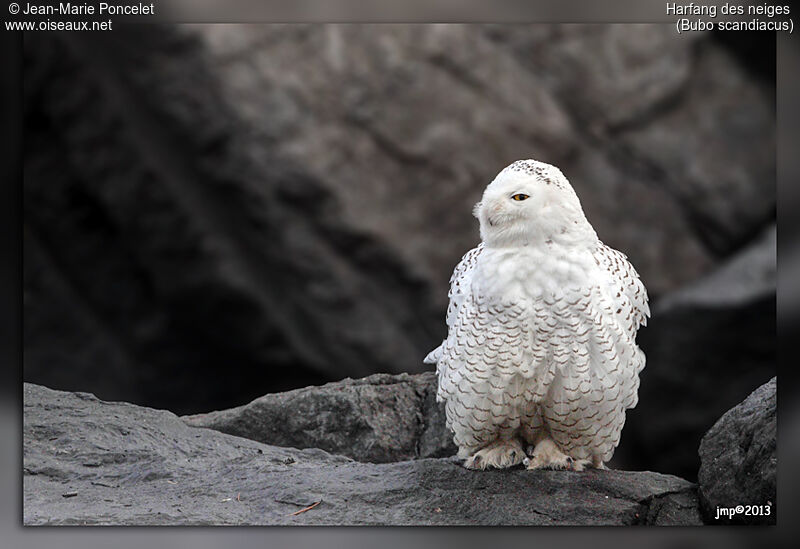Click the small orange twig on the rock
This screenshot has height=549, width=800.
click(x=306, y=509)
